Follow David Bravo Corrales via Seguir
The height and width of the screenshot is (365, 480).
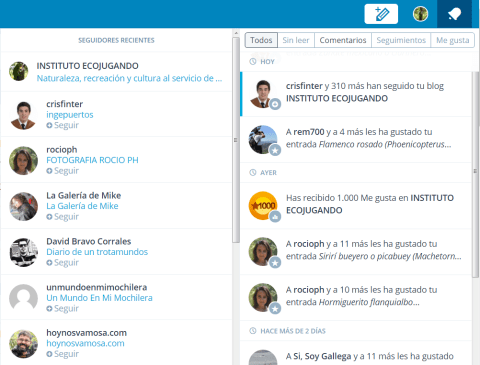point(63,263)
